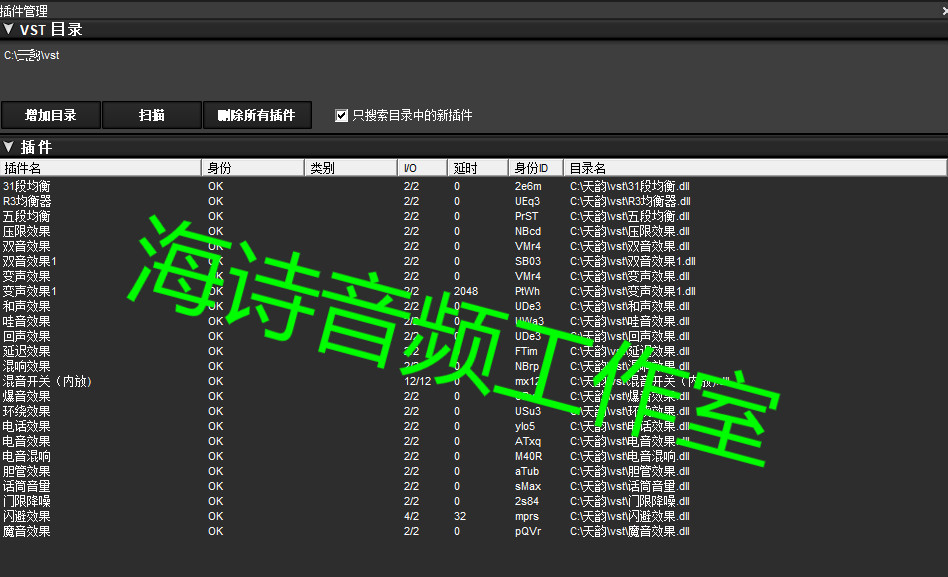Click the 4/2 I/O value
This screenshot has height=577, width=948.
pos(411,516)
